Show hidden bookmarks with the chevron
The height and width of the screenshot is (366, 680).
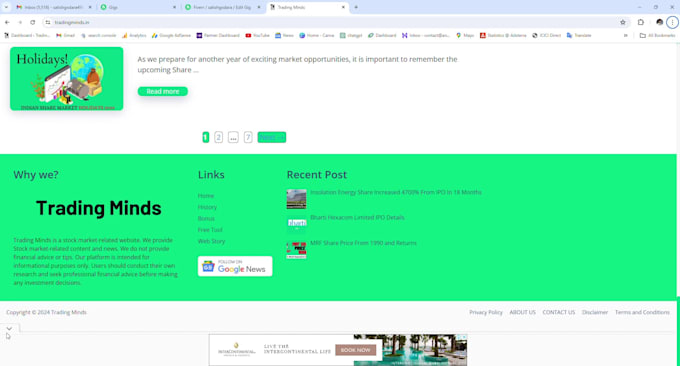click(625, 35)
